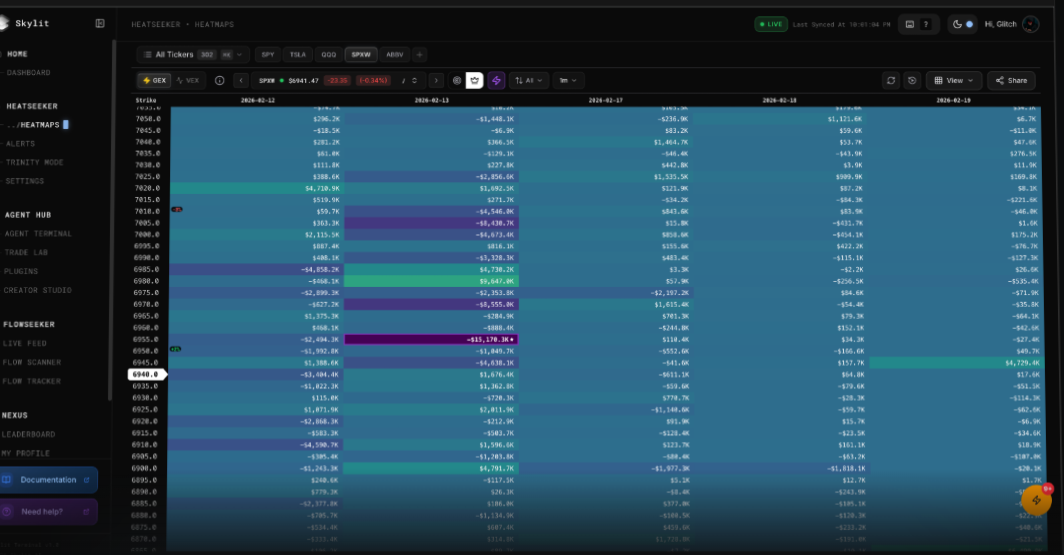Collapse the sidebar panel icon
1064x555 pixels.
point(100,23)
